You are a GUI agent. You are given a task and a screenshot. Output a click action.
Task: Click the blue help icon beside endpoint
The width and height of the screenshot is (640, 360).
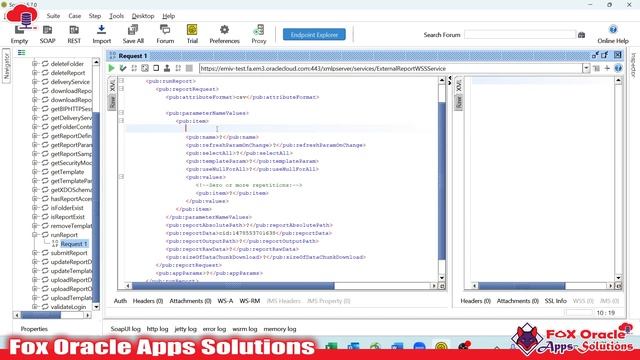tap(618, 69)
